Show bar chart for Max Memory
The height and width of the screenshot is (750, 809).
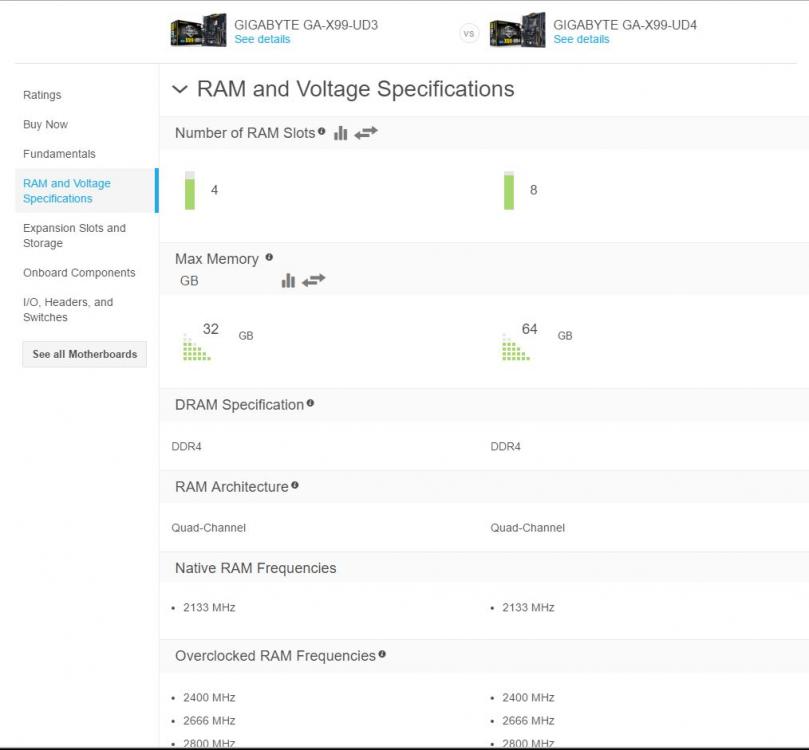tap(288, 281)
